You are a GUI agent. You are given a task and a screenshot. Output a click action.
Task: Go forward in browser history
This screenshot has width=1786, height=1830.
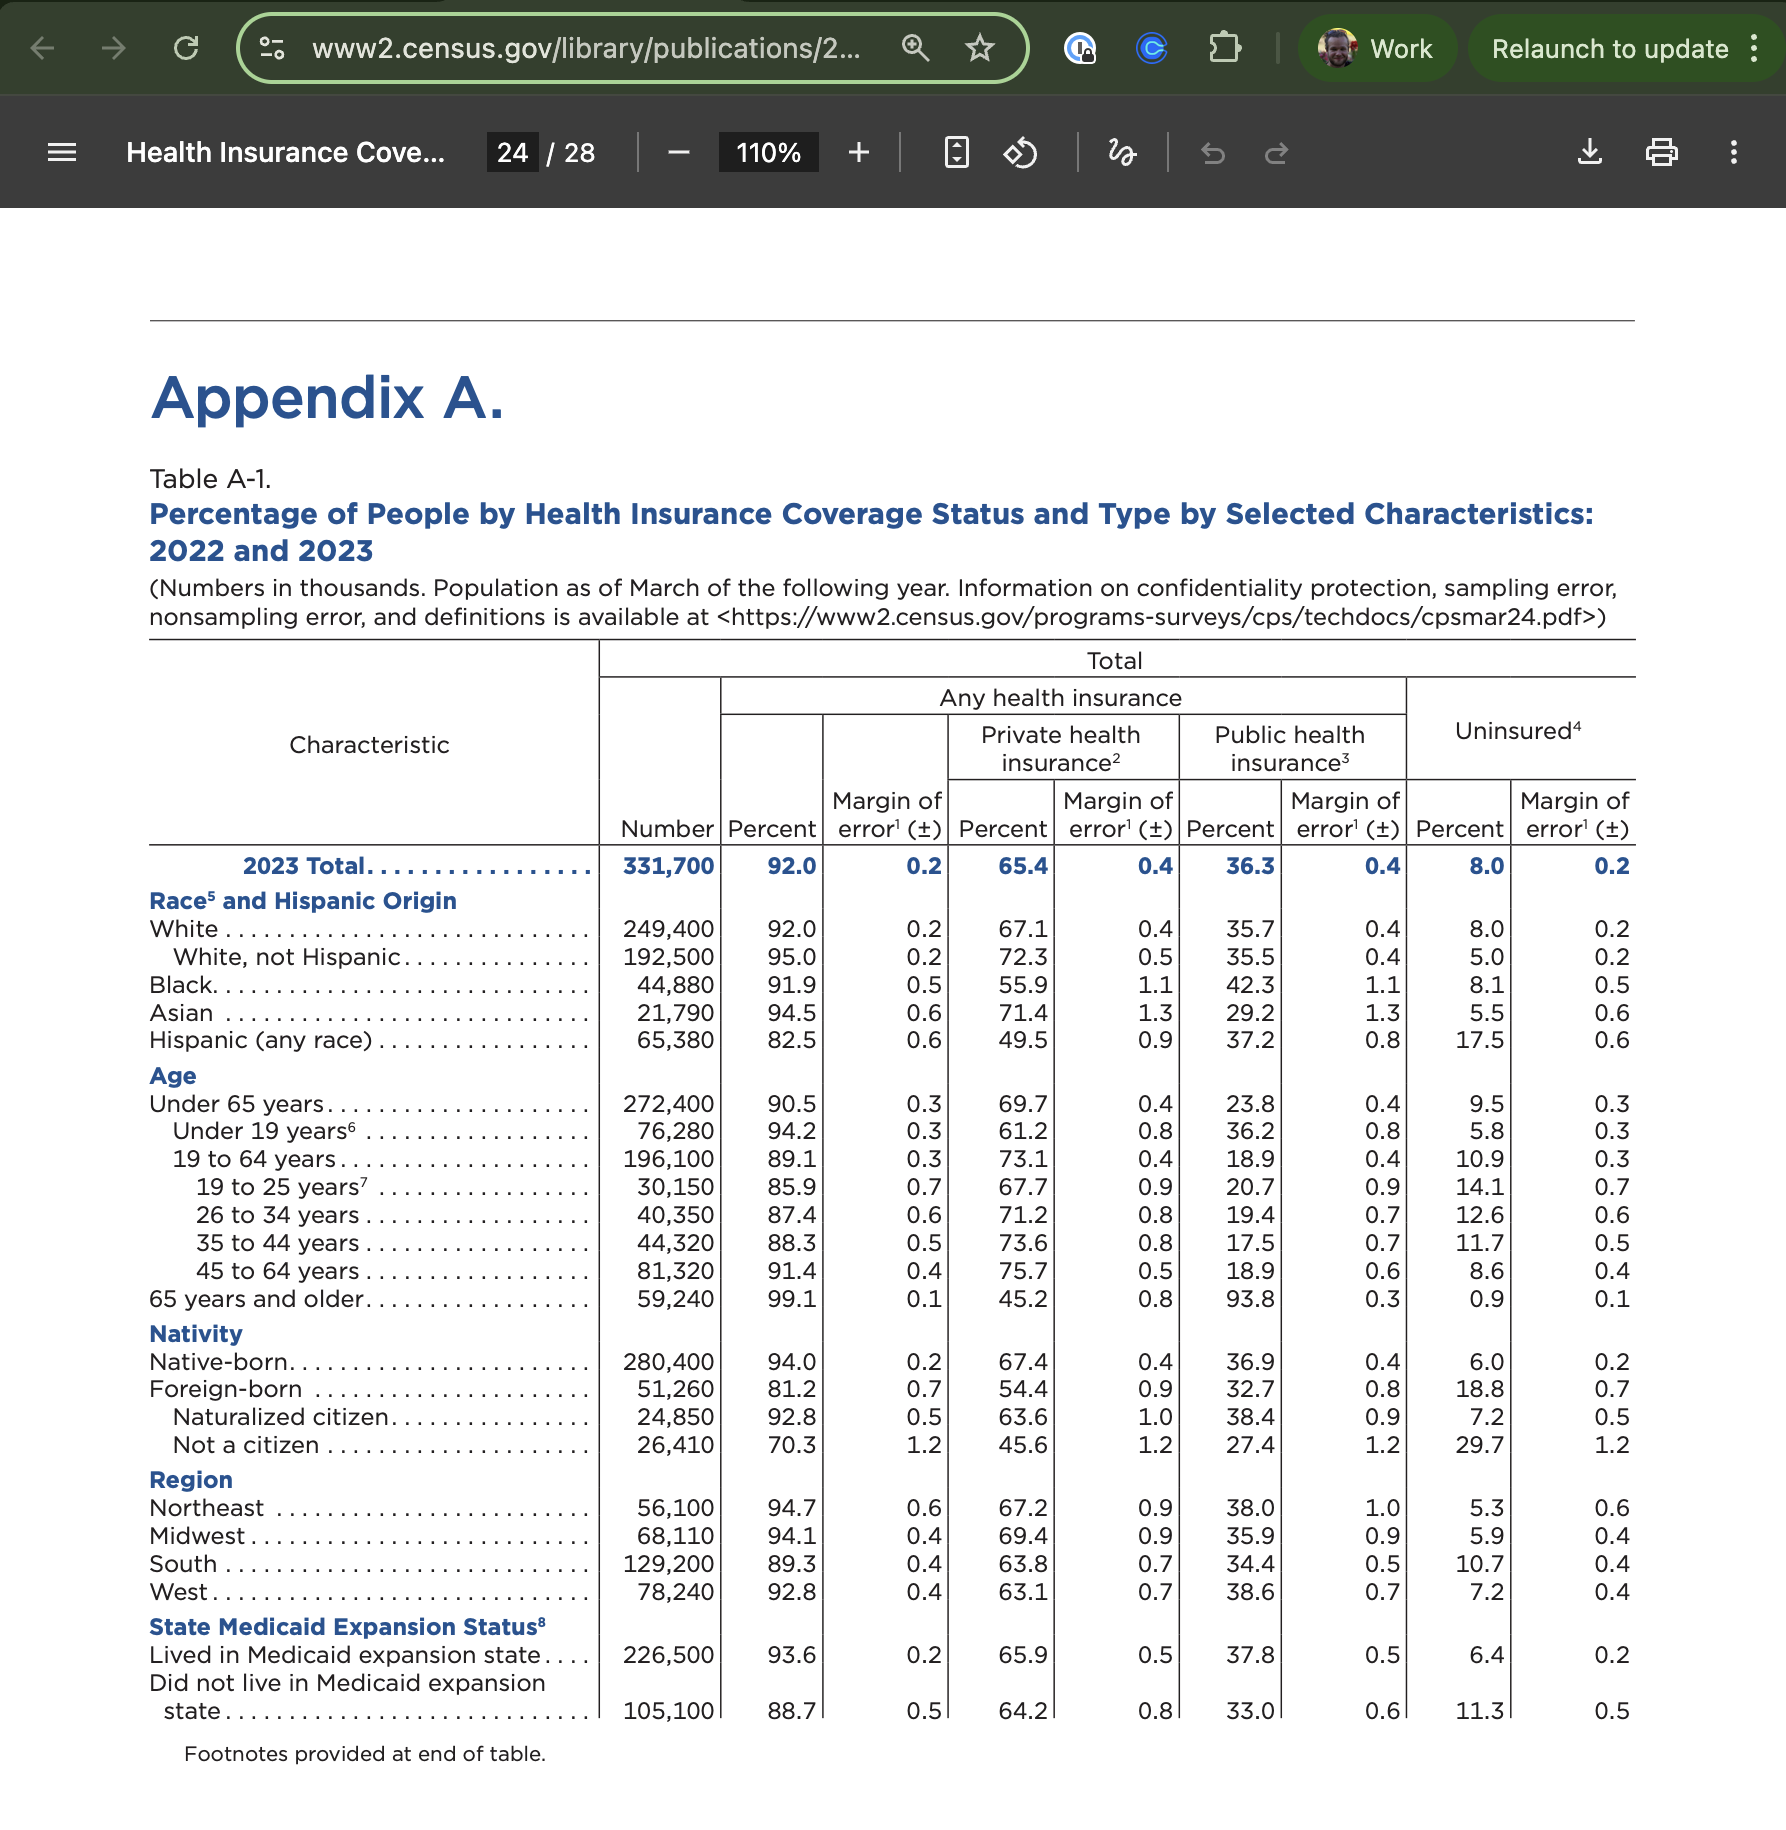coord(114,48)
